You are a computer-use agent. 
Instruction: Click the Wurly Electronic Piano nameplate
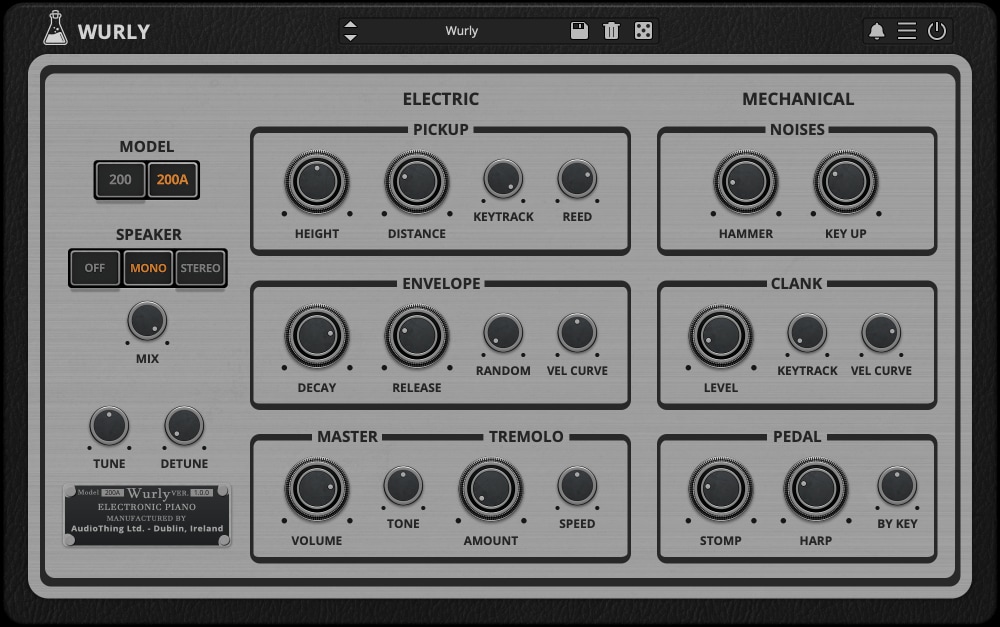(x=147, y=515)
